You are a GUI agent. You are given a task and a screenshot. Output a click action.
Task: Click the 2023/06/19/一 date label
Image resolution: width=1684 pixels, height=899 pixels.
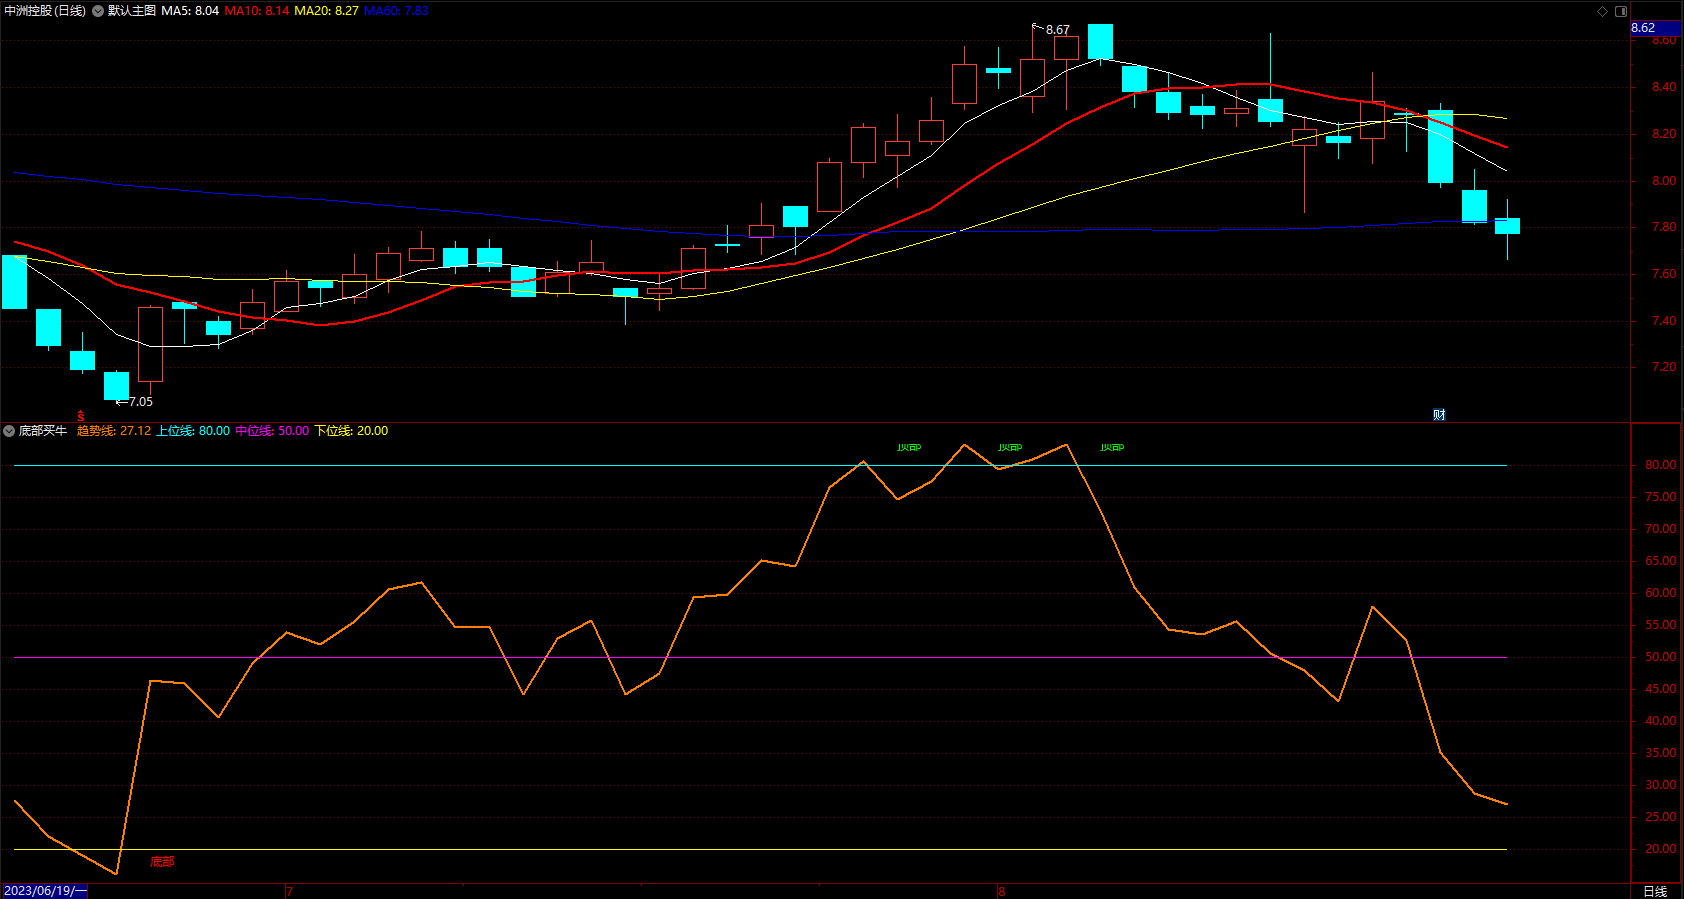click(45, 891)
